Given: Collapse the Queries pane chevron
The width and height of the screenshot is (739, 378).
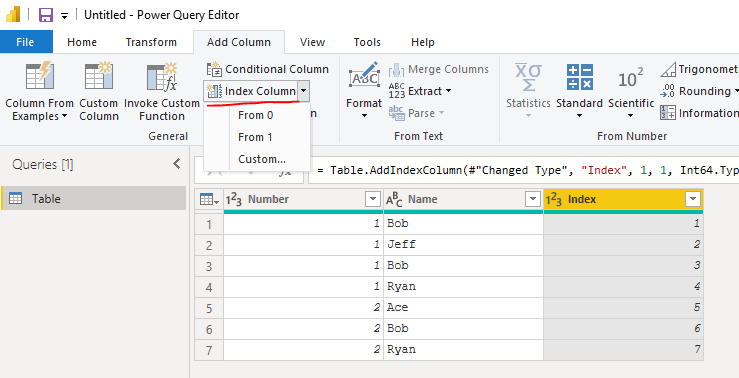Looking at the screenshot, I should pos(177,164).
